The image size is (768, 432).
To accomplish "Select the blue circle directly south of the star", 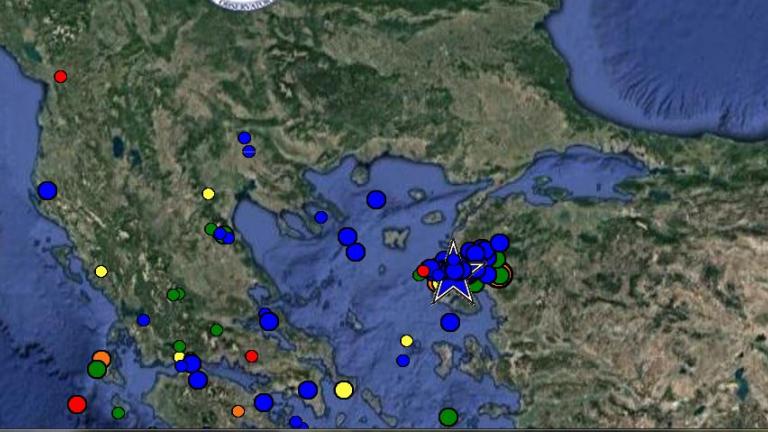I will 450,322.
